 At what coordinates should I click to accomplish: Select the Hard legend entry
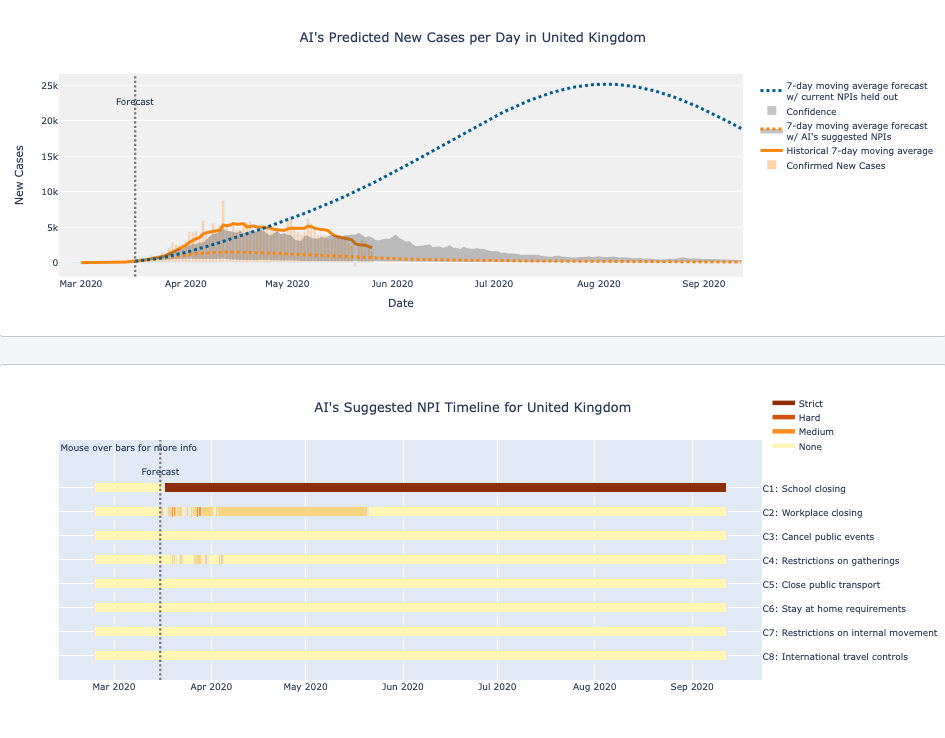pos(809,418)
